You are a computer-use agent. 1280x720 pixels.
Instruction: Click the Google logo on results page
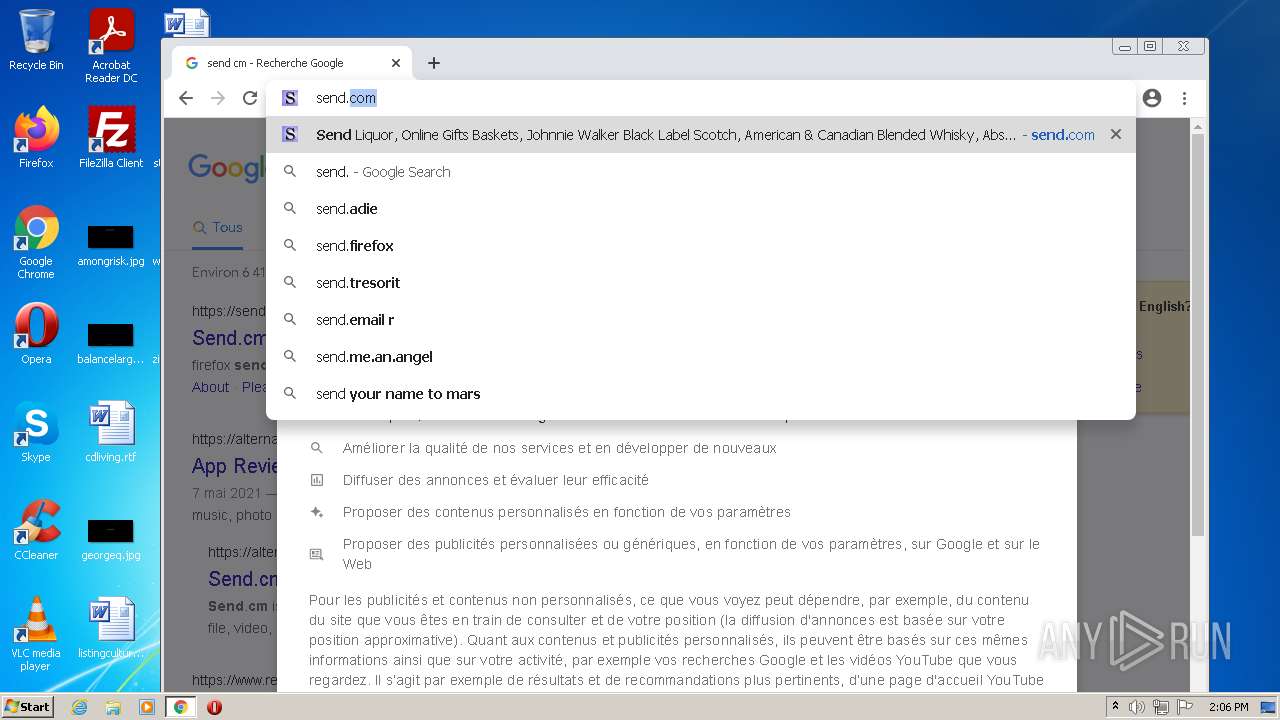226,167
